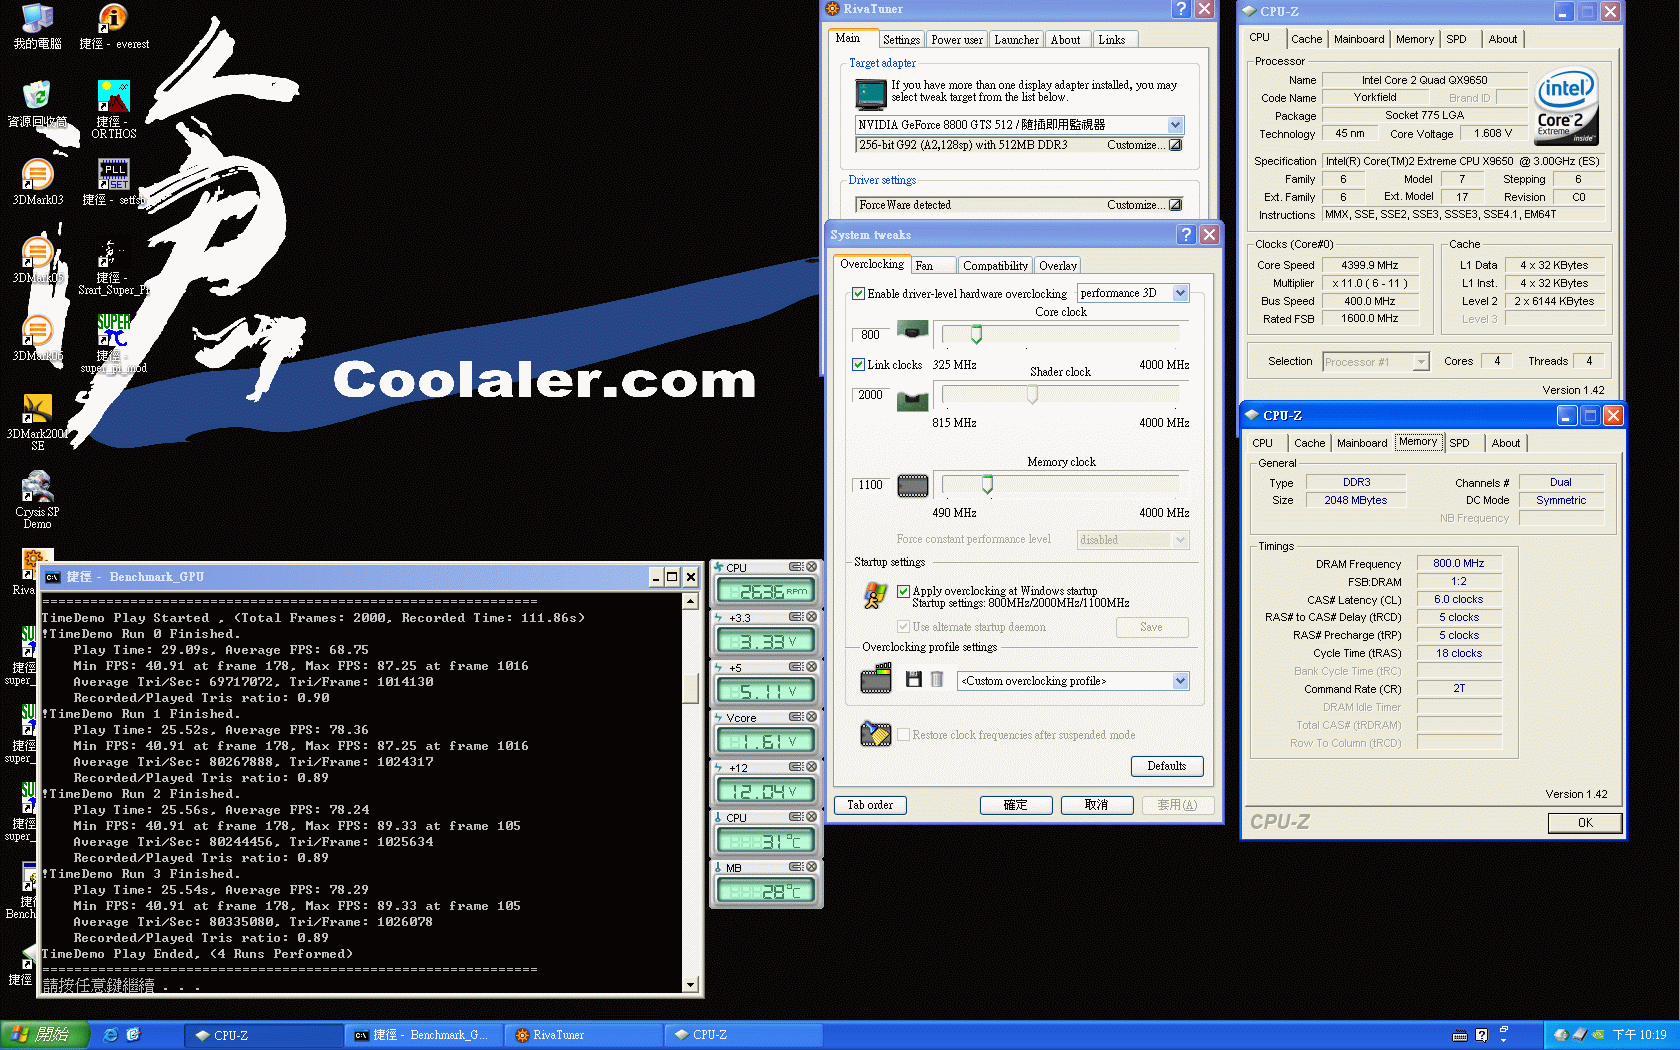Click the overclocking profile film-strip icon
This screenshot has height=1050, width=1680.
876,680
